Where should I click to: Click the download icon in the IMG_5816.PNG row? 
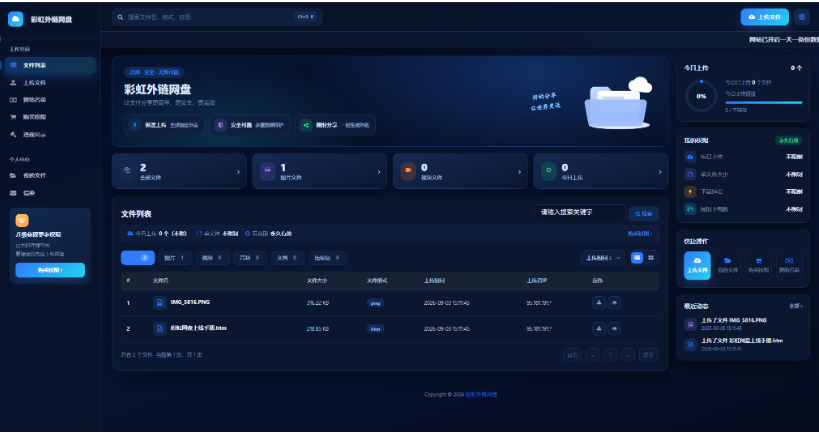[599, 303]
